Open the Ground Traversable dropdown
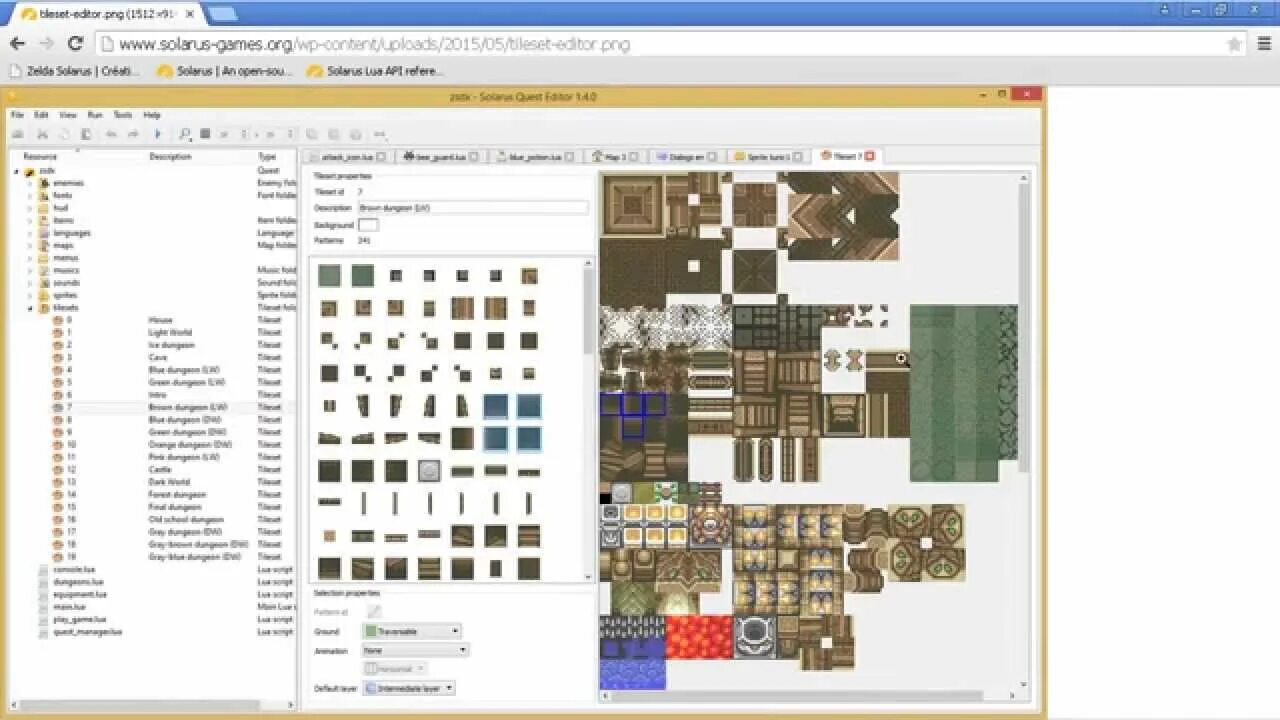Screen dimensions: 1280x720 [412, 631]
